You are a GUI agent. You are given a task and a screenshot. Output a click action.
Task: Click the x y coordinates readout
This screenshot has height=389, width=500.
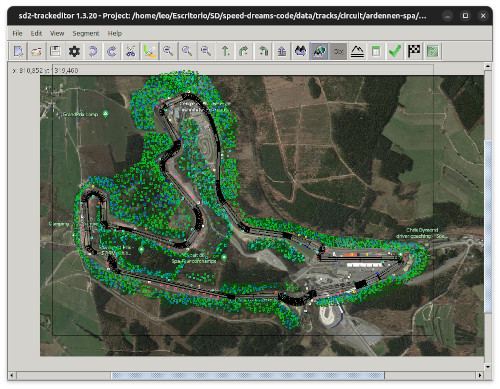[x=45, y=70]
